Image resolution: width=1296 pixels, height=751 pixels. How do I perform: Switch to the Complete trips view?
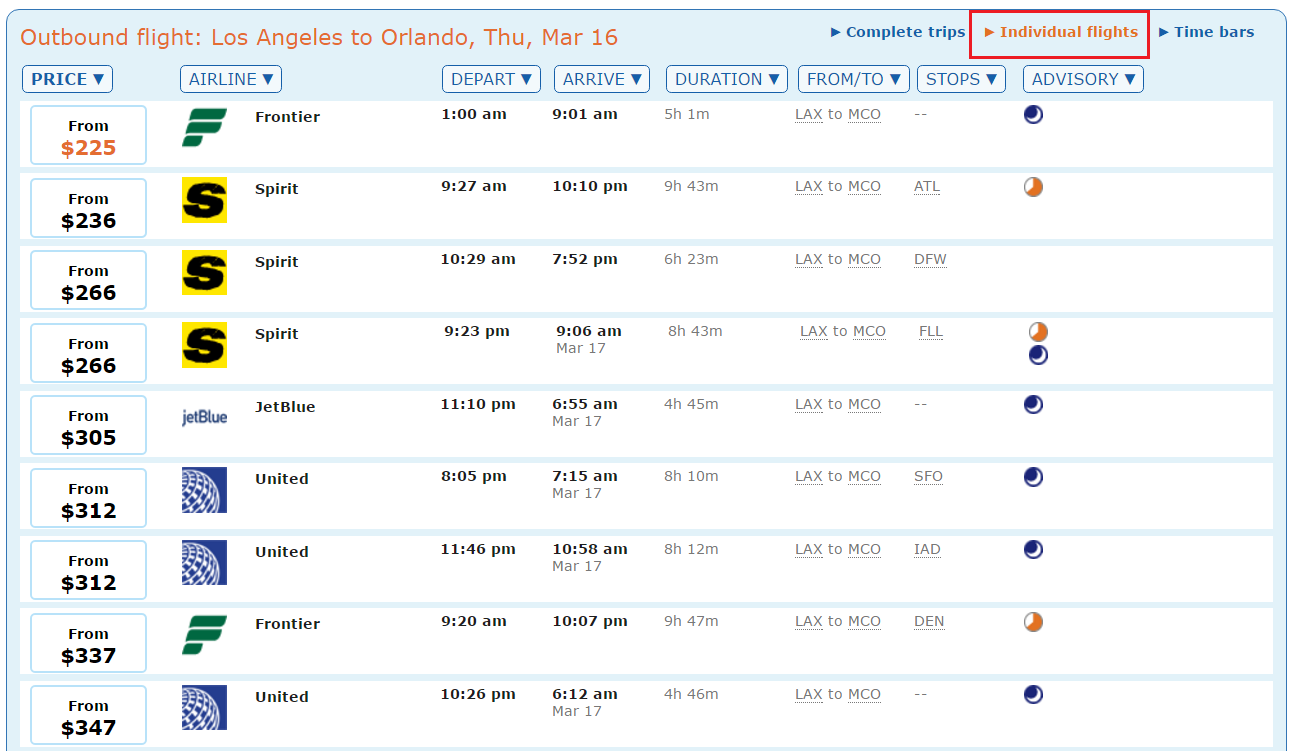(x=896, y=31)
